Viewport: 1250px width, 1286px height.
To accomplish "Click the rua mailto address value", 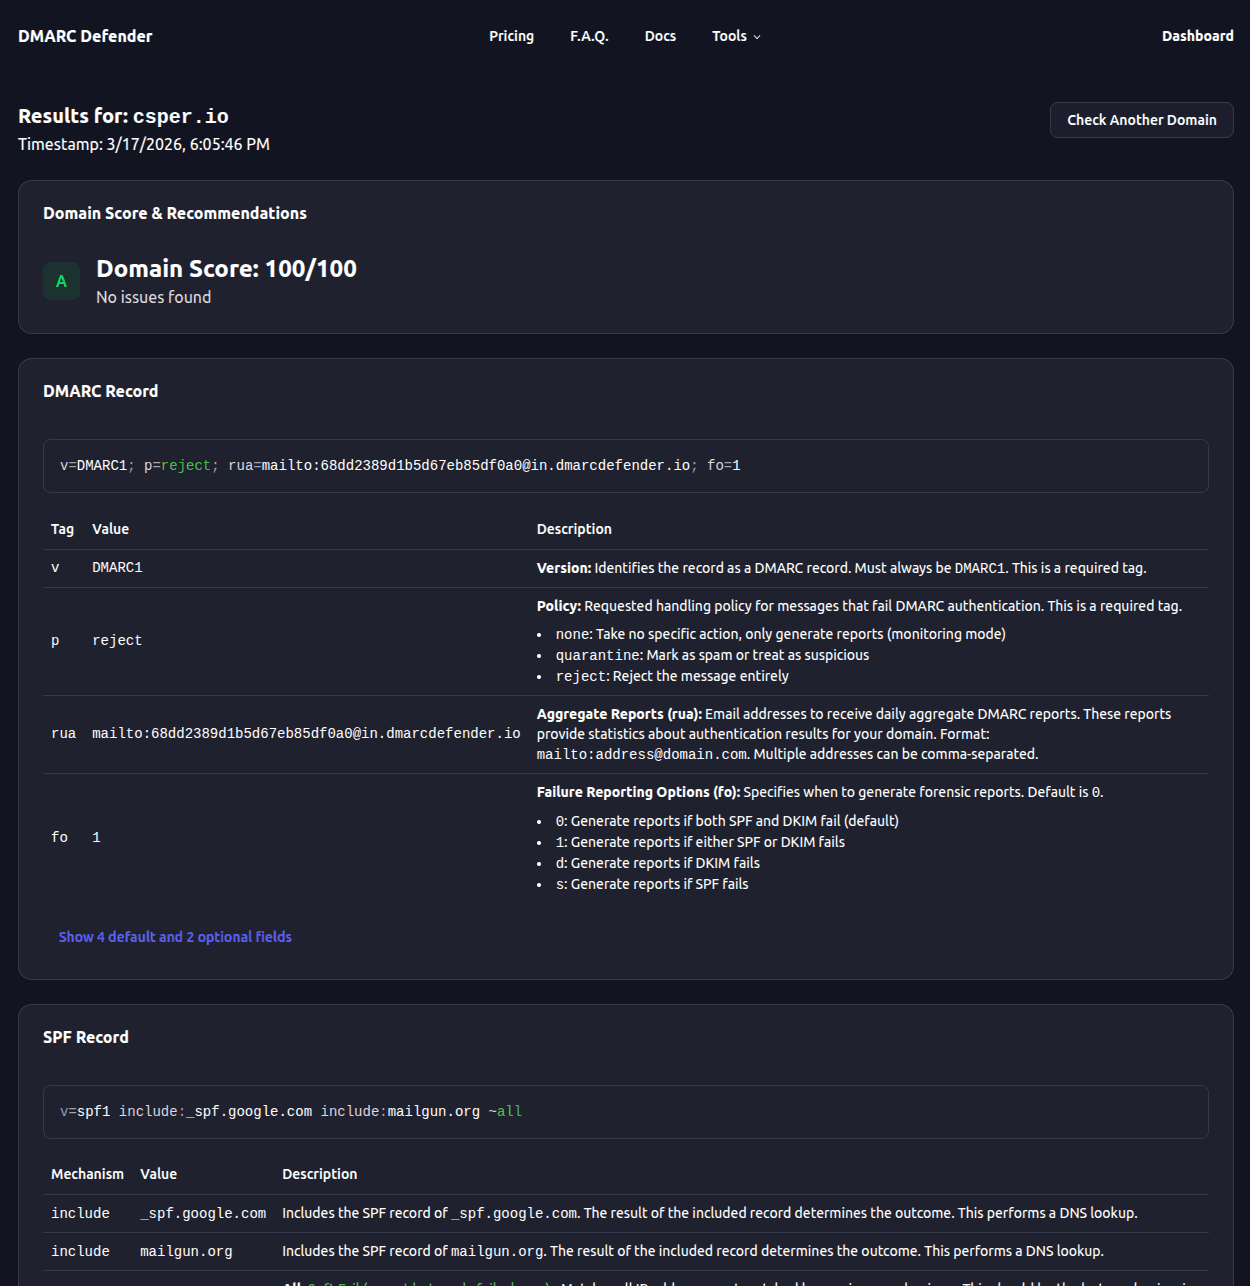I will click(305, 732).
